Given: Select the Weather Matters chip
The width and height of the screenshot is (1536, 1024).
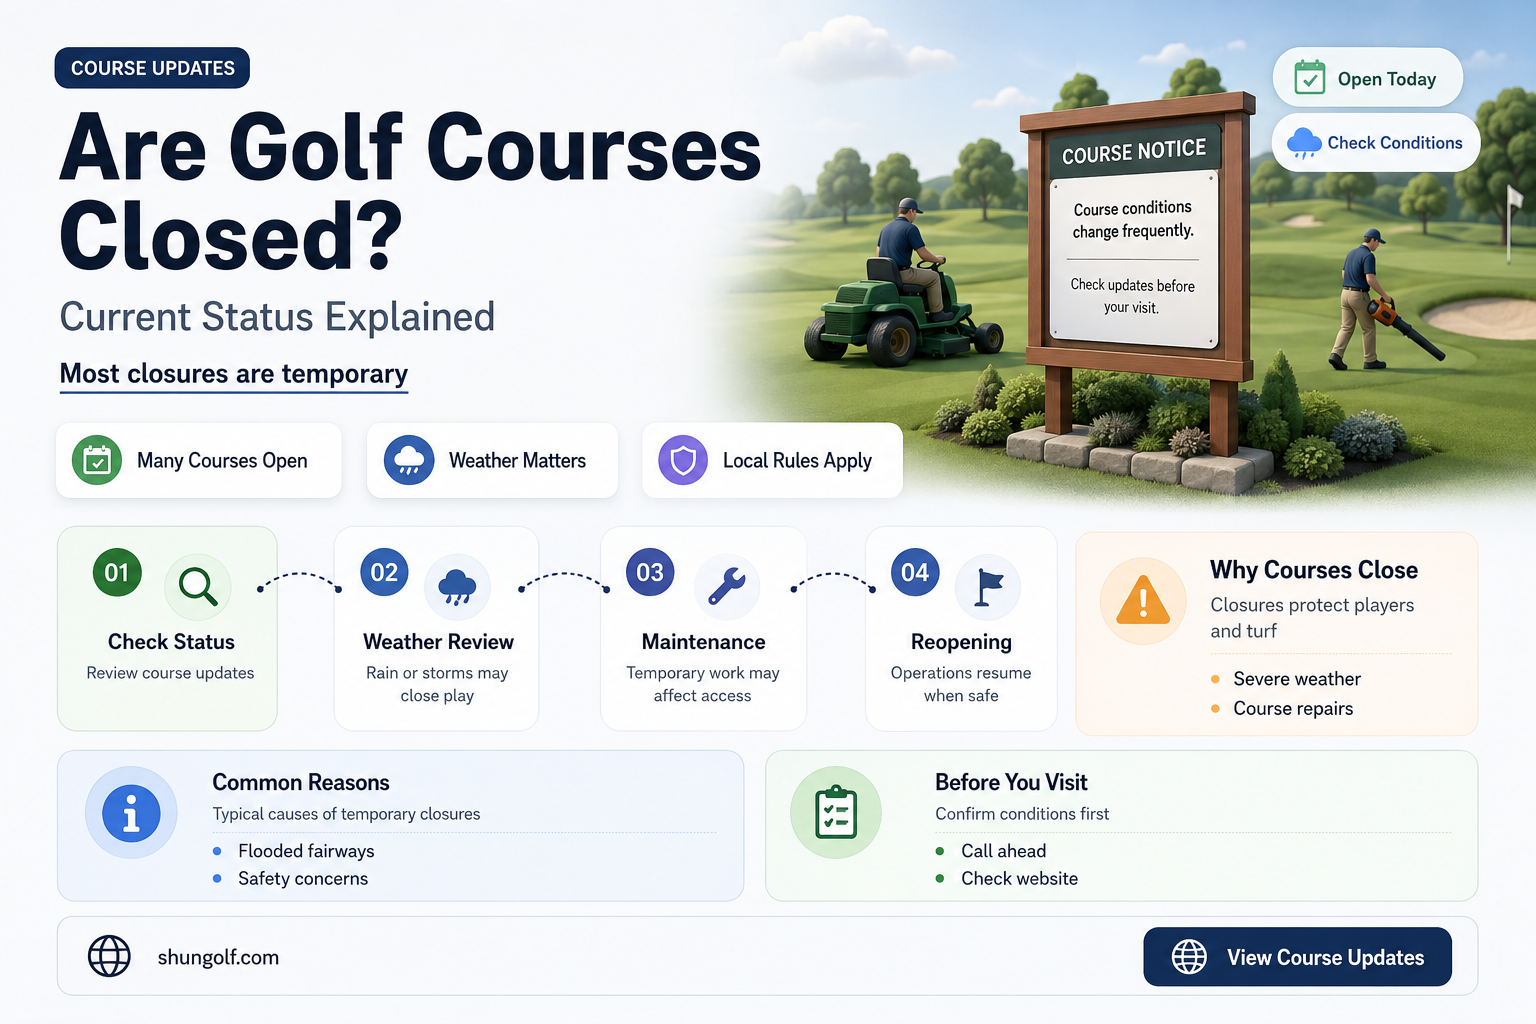Looking at the screenshot, I should pos(492,460).
